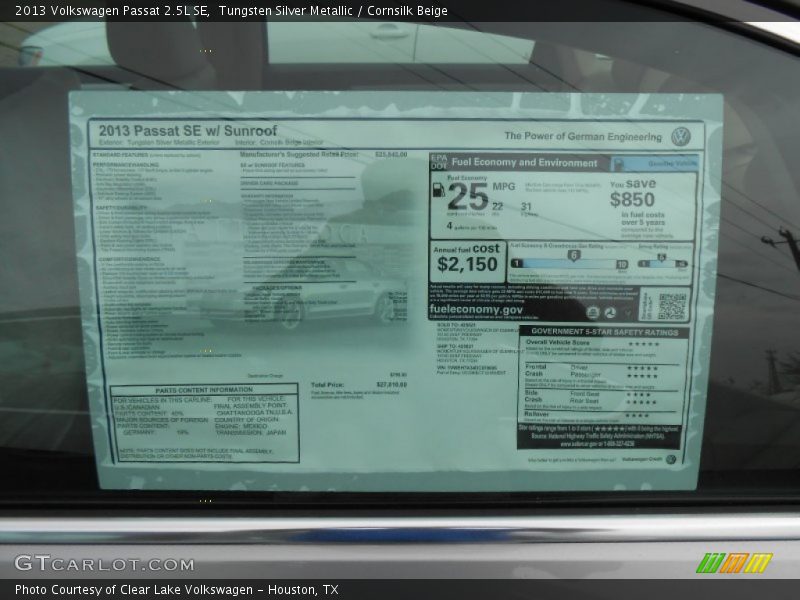Click the Total Price amount
The width and height of the screenshot is (800, 600).
[391, 384]
